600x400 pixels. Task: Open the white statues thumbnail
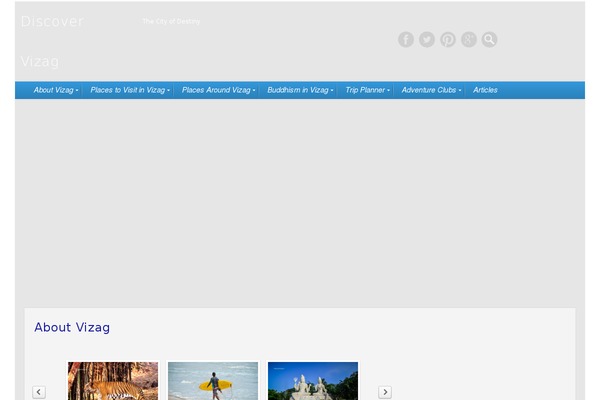313,381
